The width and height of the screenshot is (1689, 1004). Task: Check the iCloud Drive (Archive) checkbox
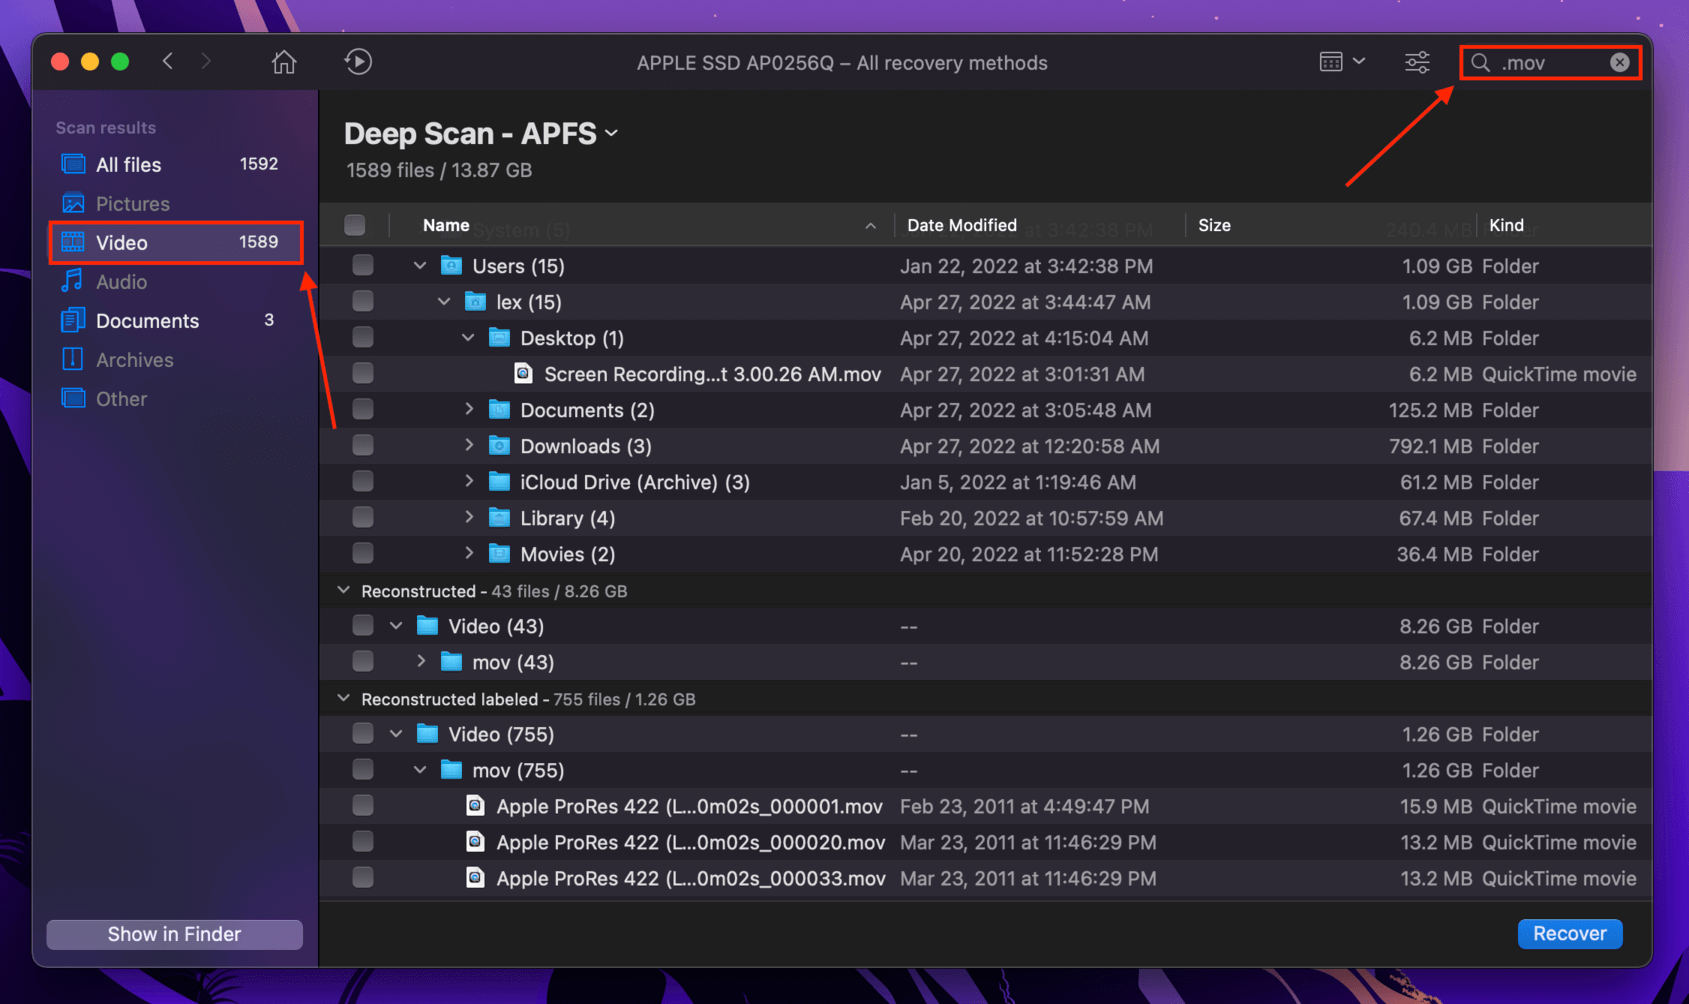[363, 481]
